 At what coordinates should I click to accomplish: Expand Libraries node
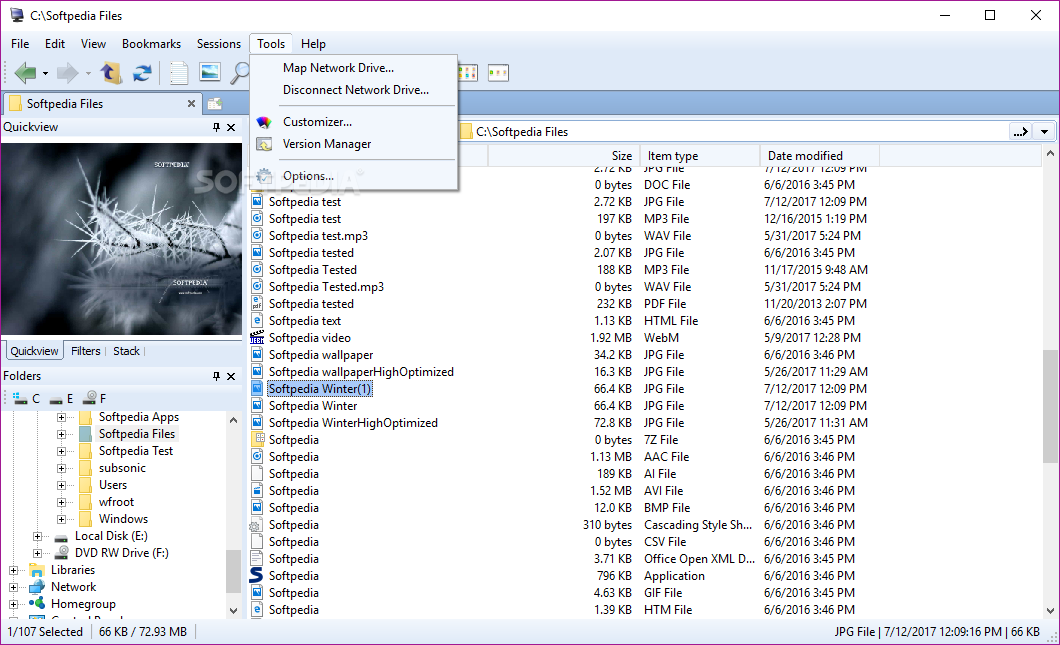coord(14,570)
